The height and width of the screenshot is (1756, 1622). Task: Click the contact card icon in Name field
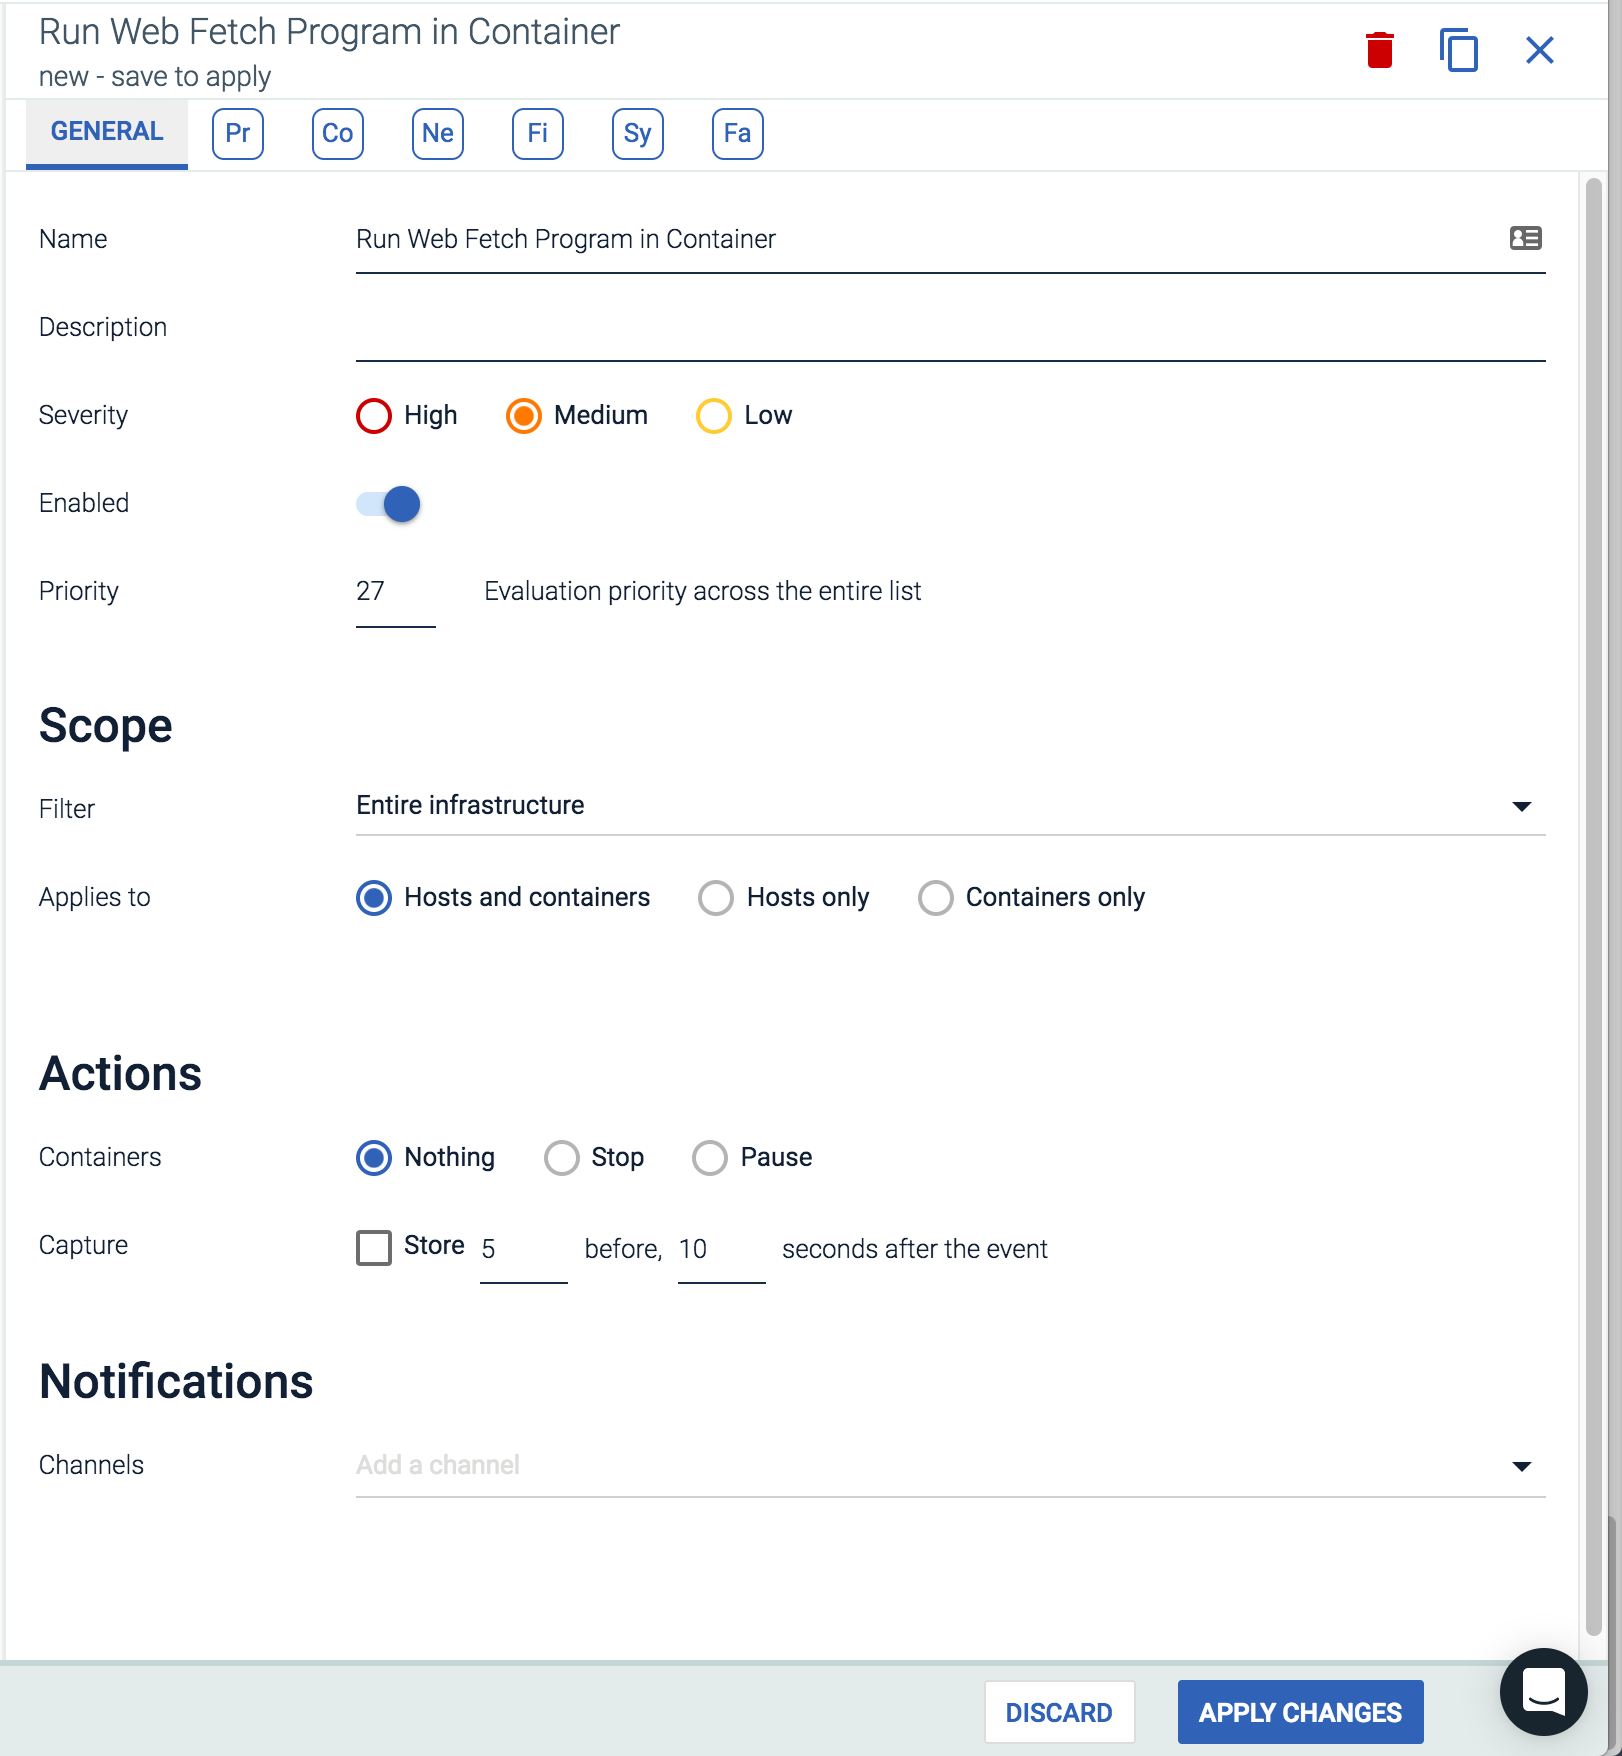click(x=1526, y=238)
